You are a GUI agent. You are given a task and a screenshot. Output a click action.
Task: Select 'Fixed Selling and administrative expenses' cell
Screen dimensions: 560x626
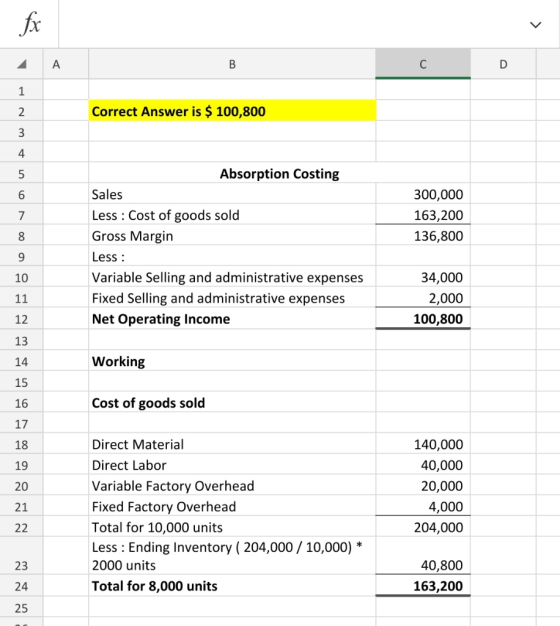pos(232,298)
